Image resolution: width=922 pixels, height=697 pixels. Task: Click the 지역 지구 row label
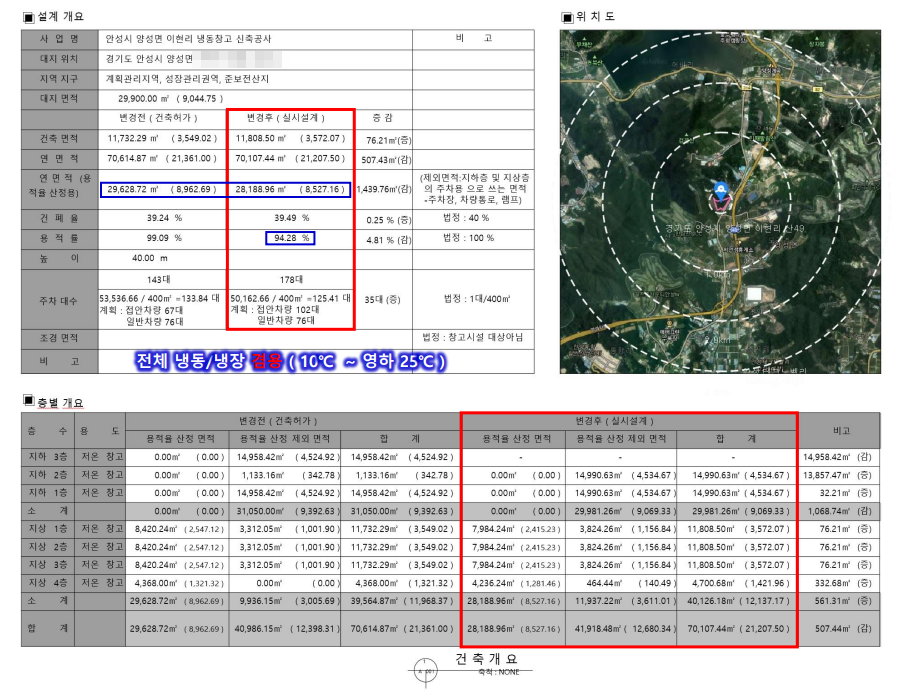[59, 79]
